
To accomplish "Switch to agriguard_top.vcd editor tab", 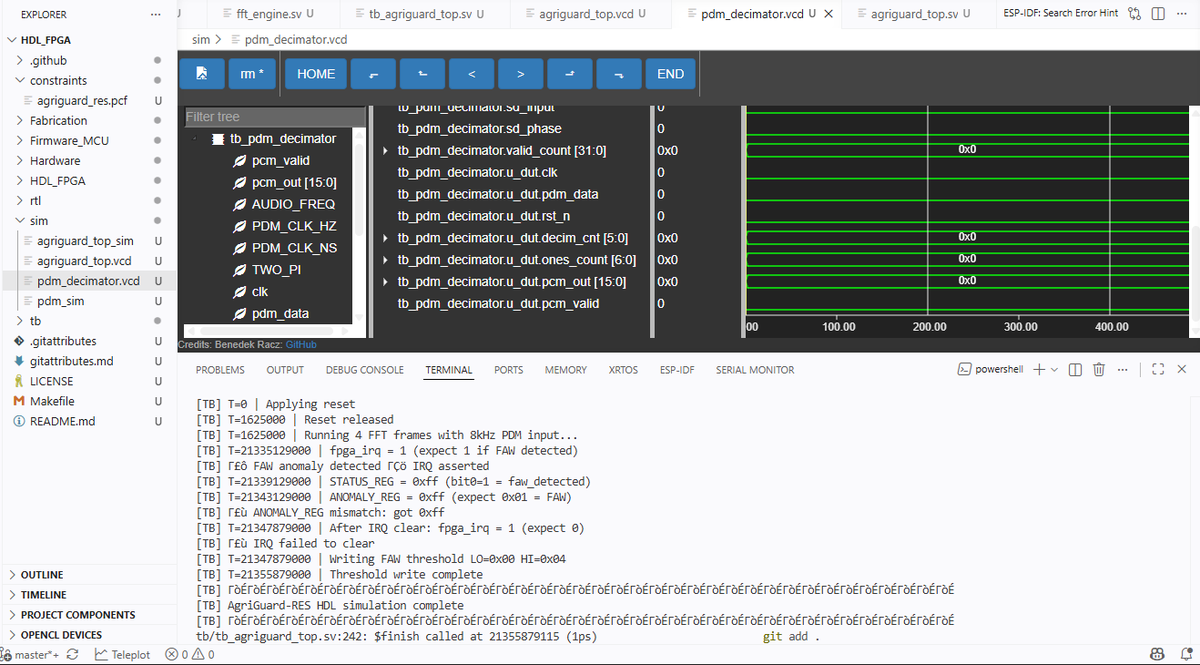I will coord(591,14).
